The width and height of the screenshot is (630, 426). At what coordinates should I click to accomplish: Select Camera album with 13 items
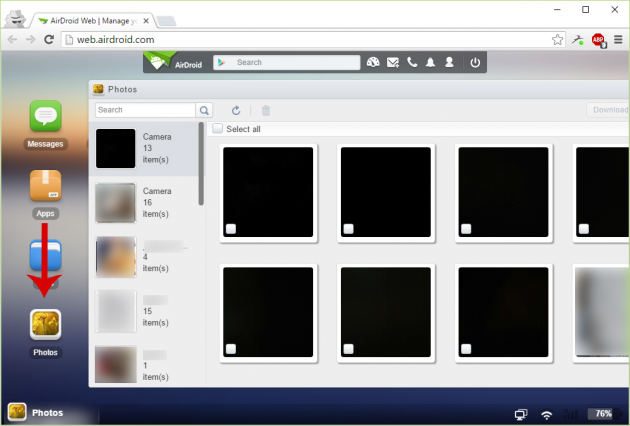144,149
